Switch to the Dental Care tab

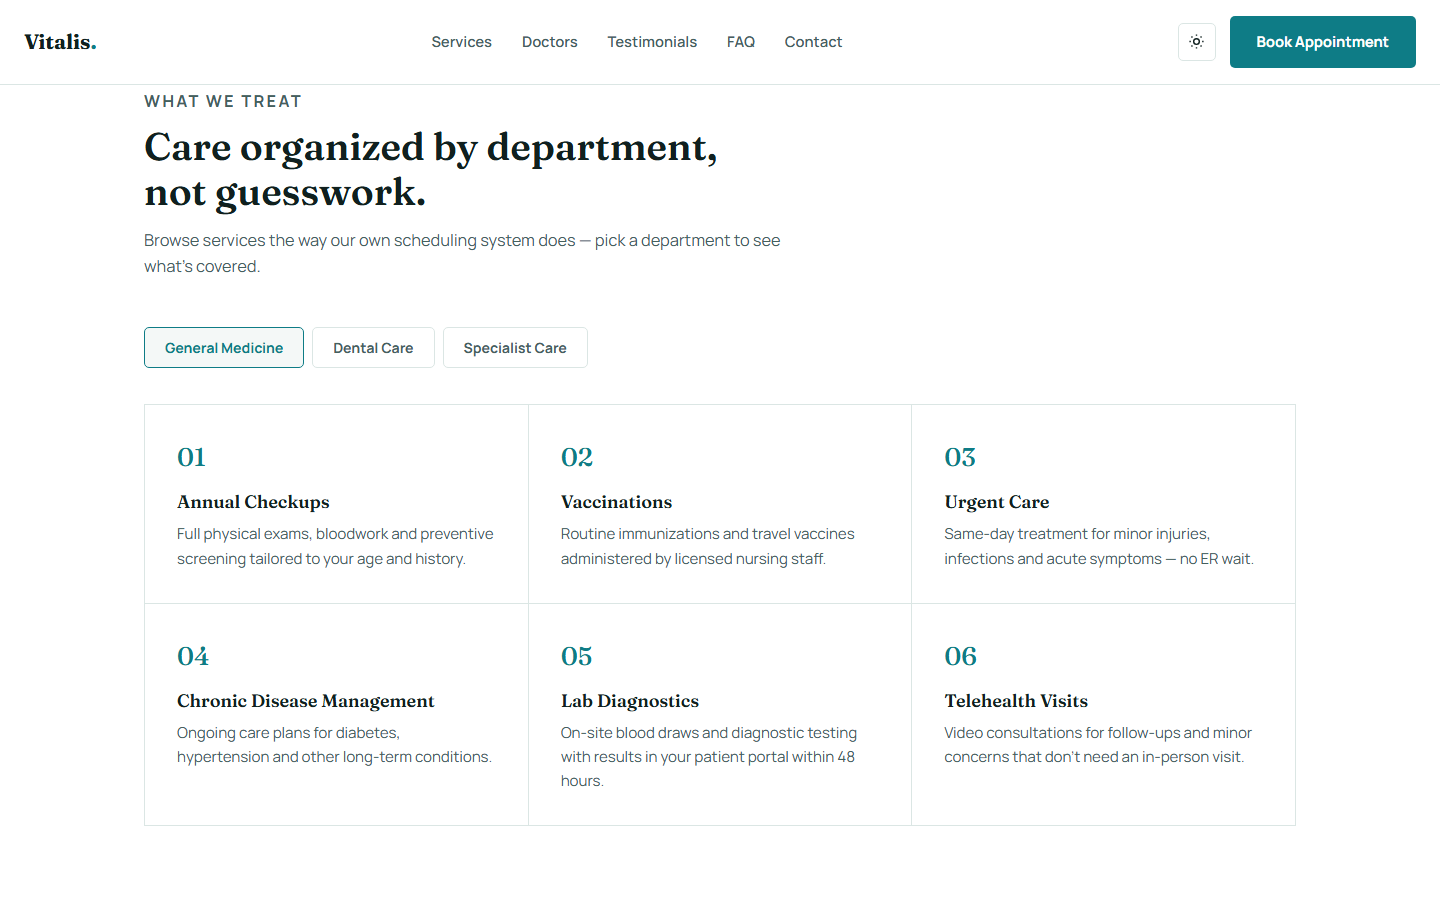coord(373,348)
